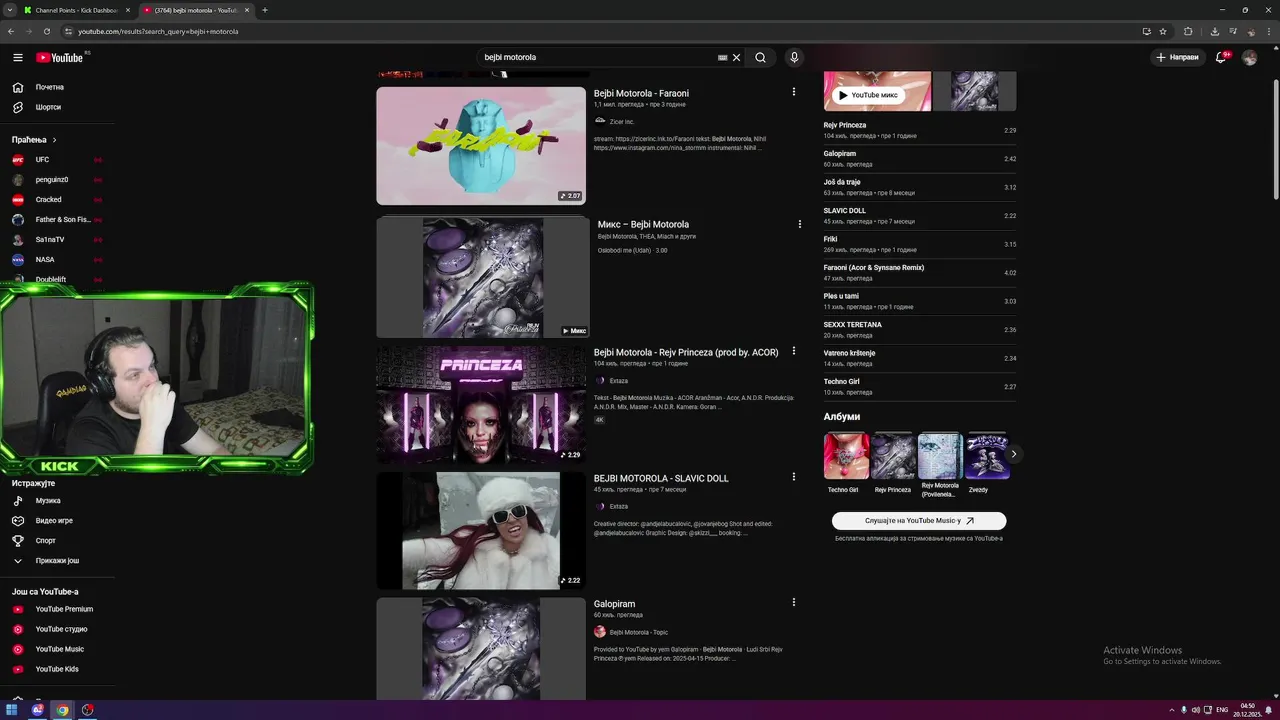Image resolution: width=1280 pixels, height=720 pixels.
Task: Open options menu for Faraoni video
Action: [794, 92]
